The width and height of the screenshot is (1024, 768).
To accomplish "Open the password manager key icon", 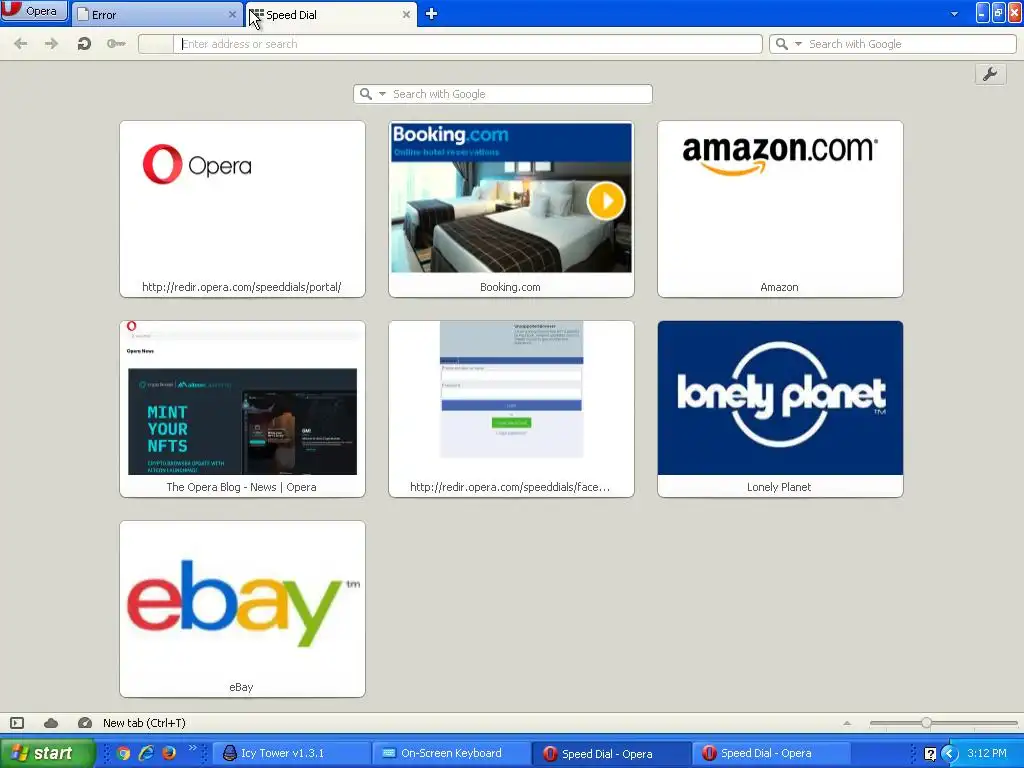I will click(x=116, y=44).
